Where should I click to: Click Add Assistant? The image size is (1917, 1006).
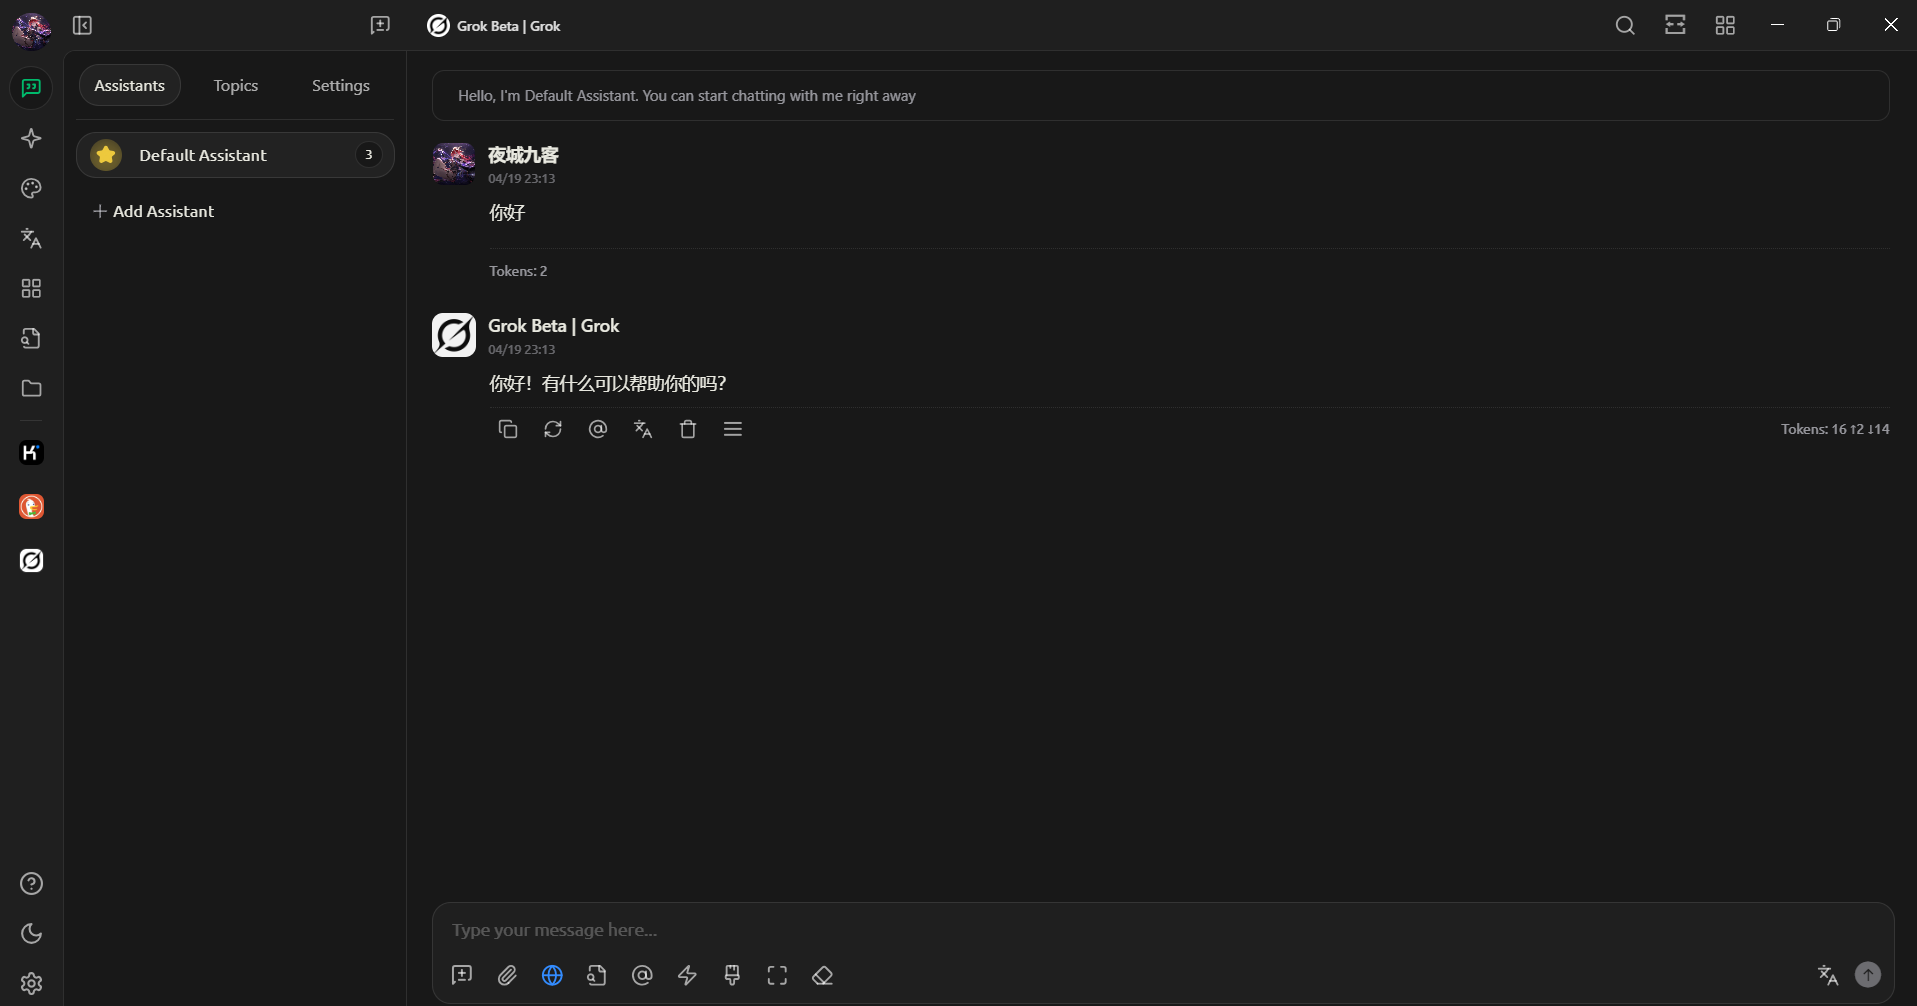click(x=153, y=211)
